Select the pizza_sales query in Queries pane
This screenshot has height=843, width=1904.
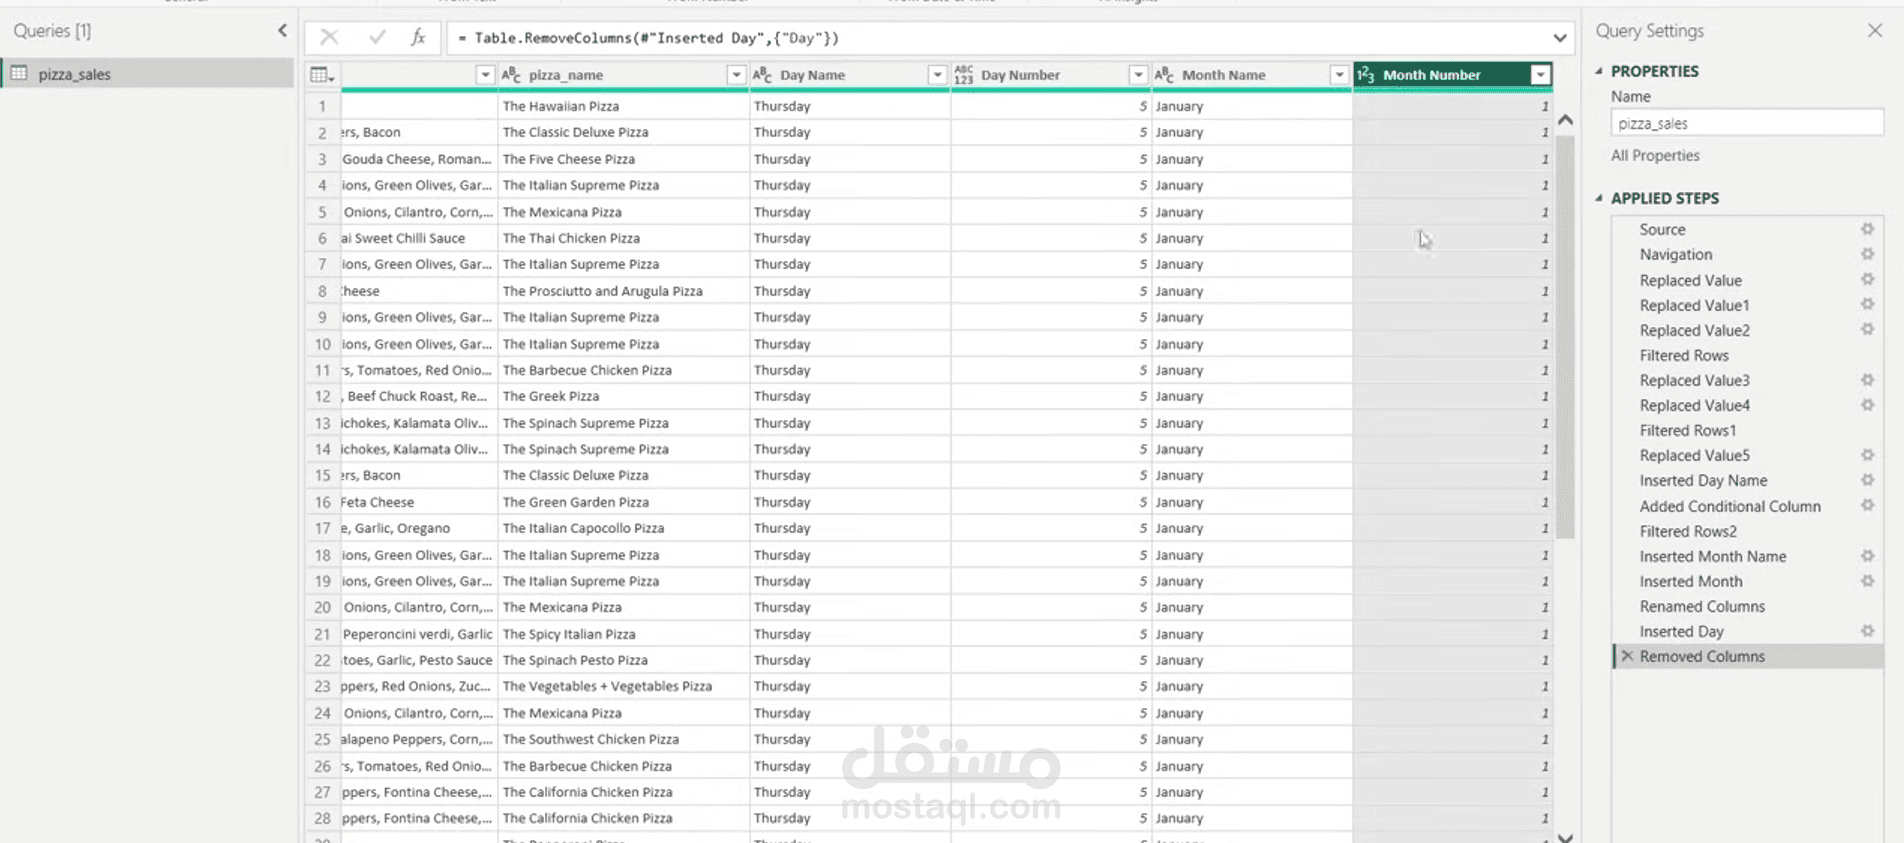coord(75,74)
